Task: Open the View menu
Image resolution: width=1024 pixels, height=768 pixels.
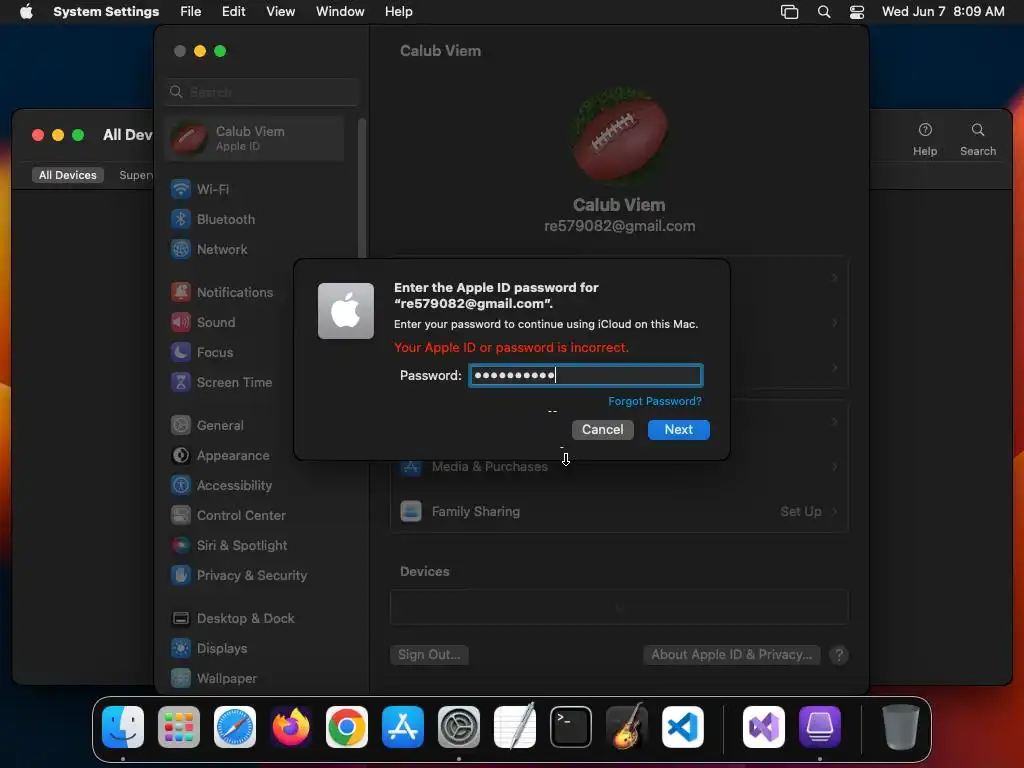Action: pyautogui.click(x=281, y=12)
